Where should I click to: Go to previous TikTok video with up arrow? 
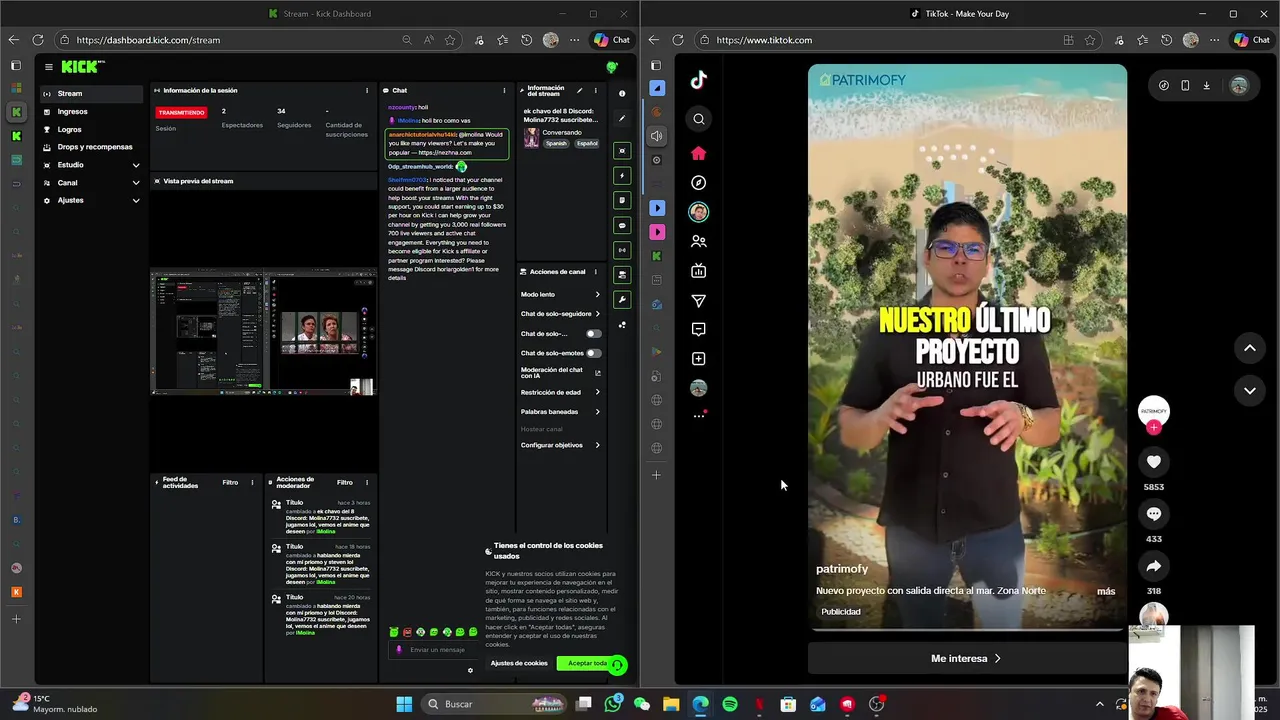1249,348
